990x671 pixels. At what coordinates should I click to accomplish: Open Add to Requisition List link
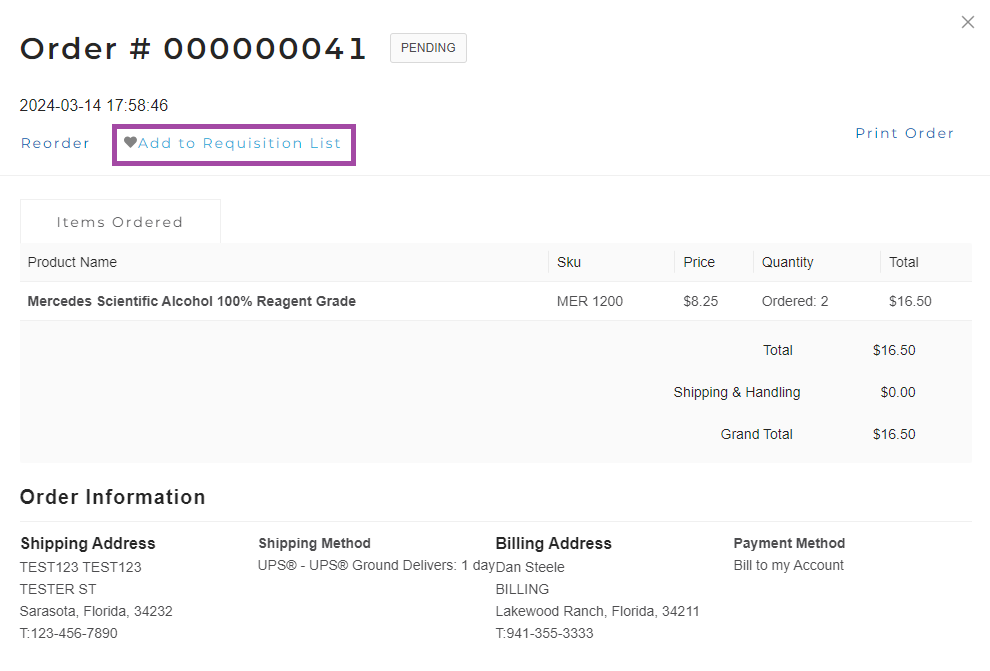[x=240, y=143]
